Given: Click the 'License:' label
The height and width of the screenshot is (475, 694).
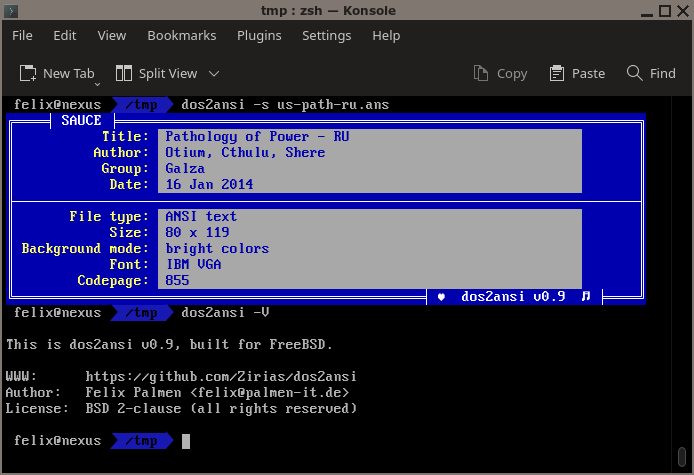Looking at the screenshot, I should click(37, 408).
